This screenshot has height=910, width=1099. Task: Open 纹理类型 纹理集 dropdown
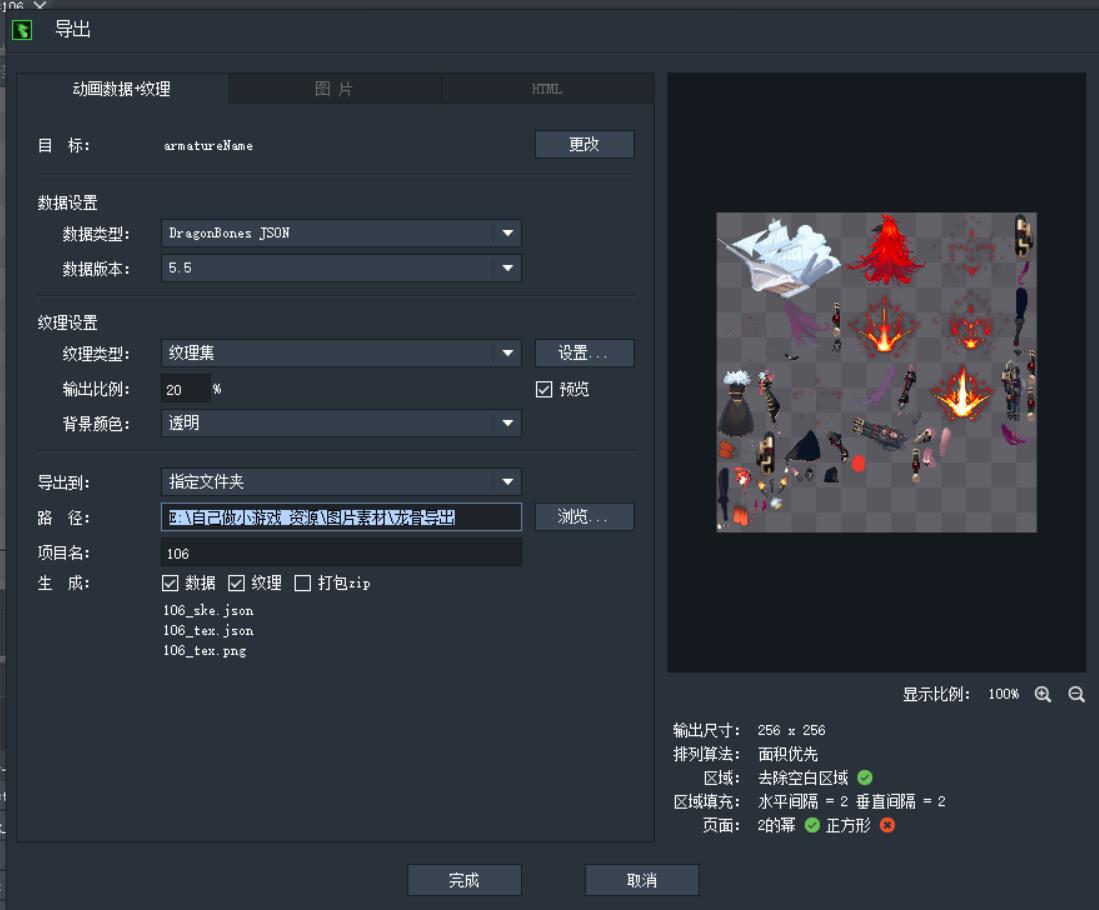tap(341, 353)
